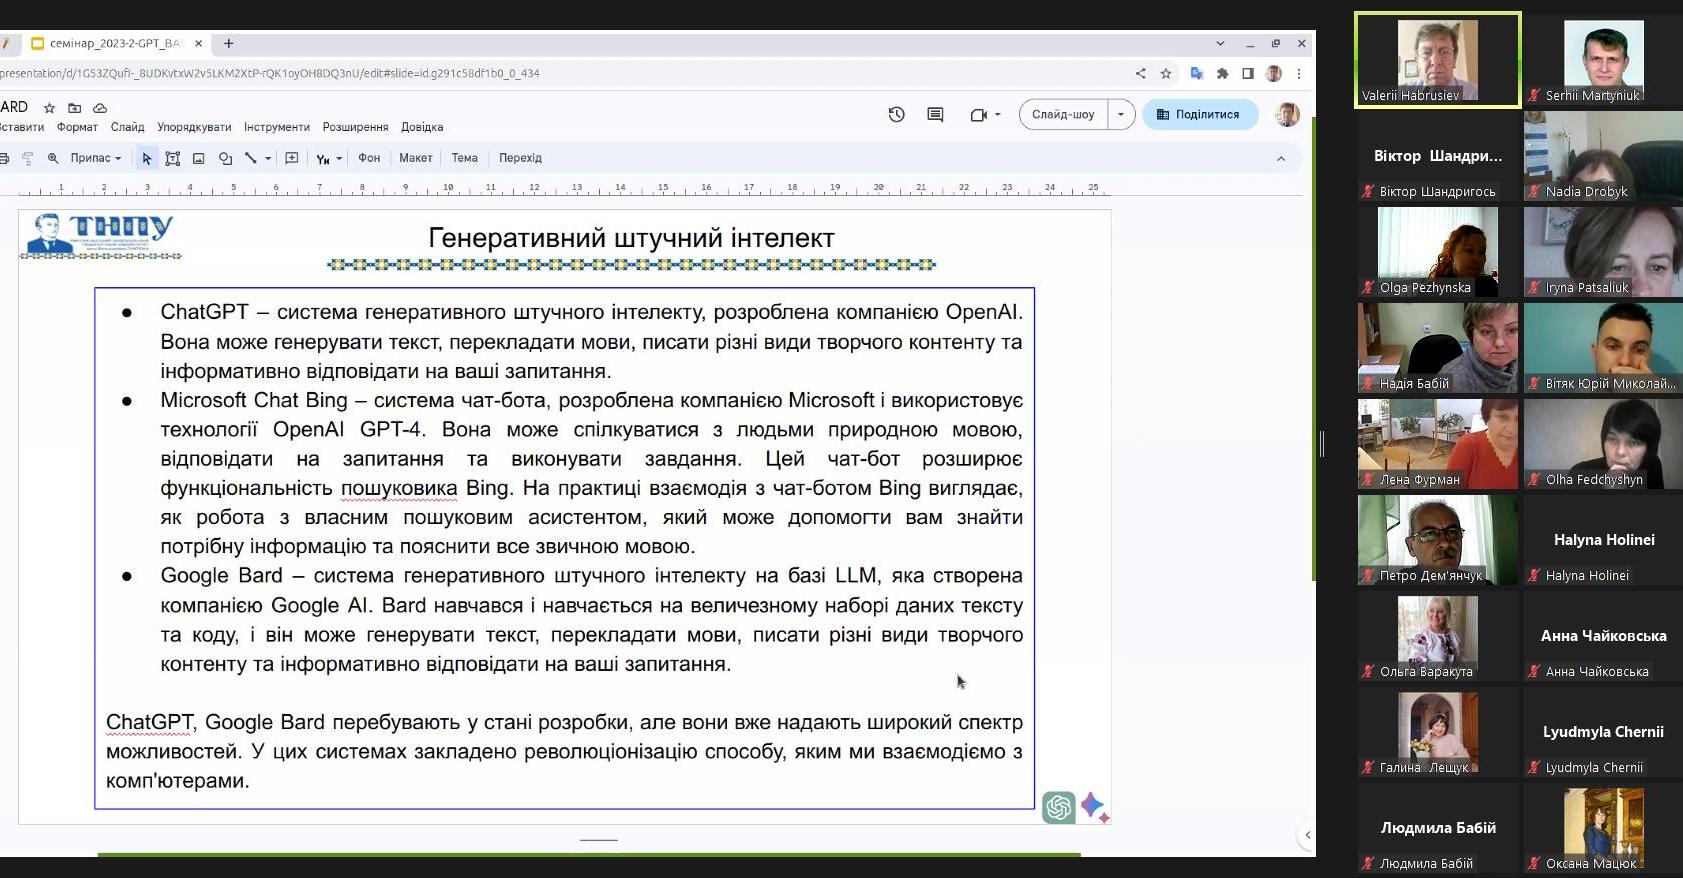Click the insert image icon
This screenshot has height=878, width=1683.
coord(198,158)
